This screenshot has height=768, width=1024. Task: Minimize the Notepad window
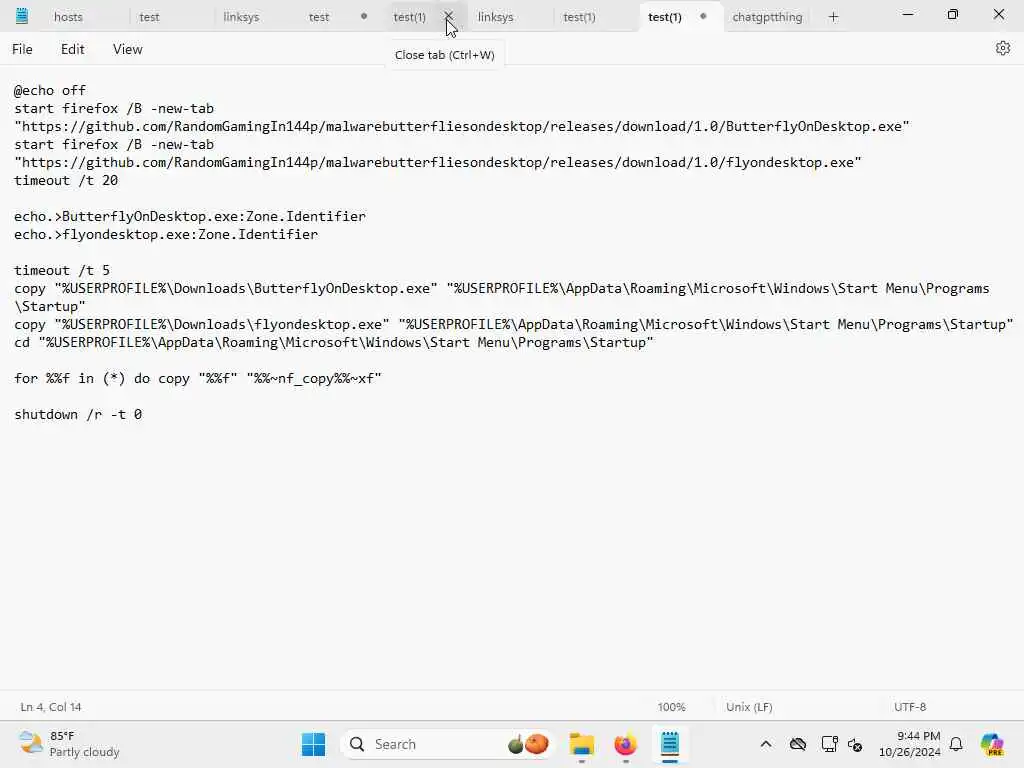click(x=908, y=14)
